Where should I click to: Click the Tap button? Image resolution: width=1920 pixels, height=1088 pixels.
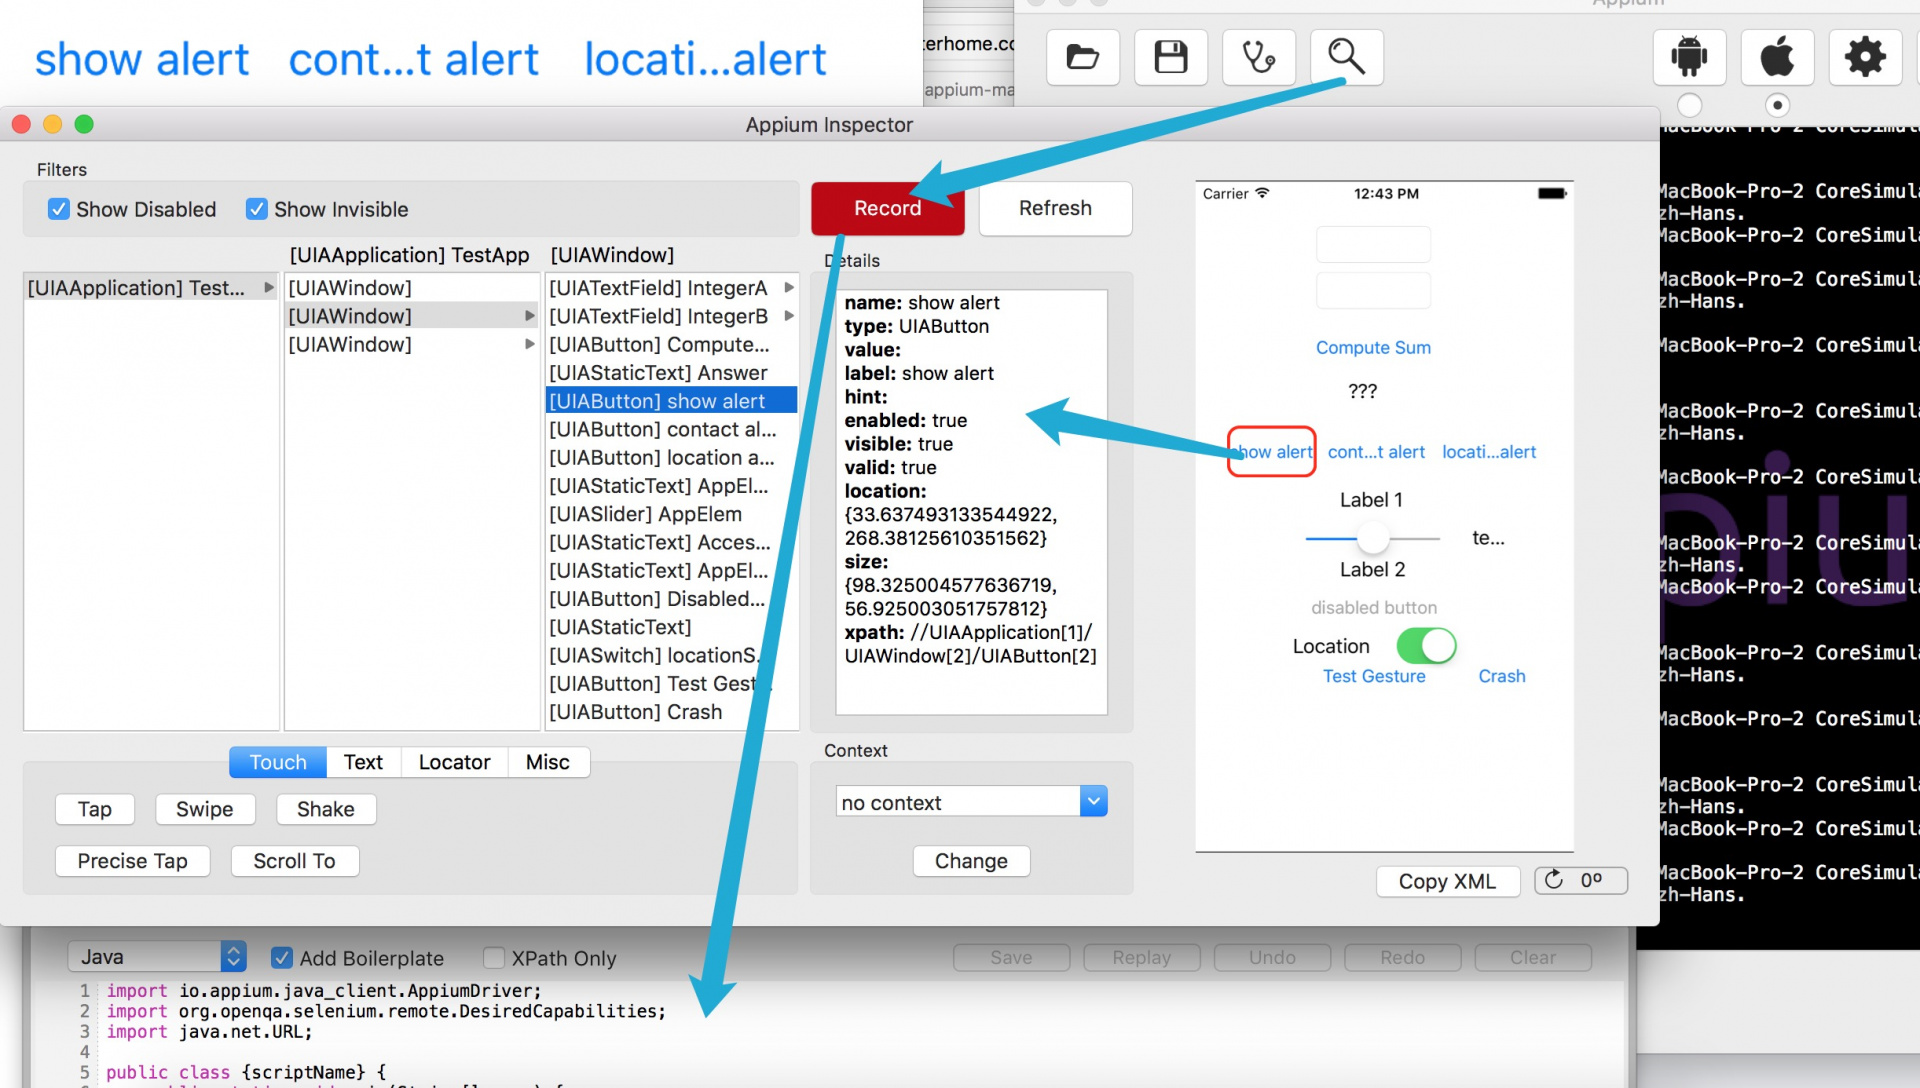click(x=95, y=809)
